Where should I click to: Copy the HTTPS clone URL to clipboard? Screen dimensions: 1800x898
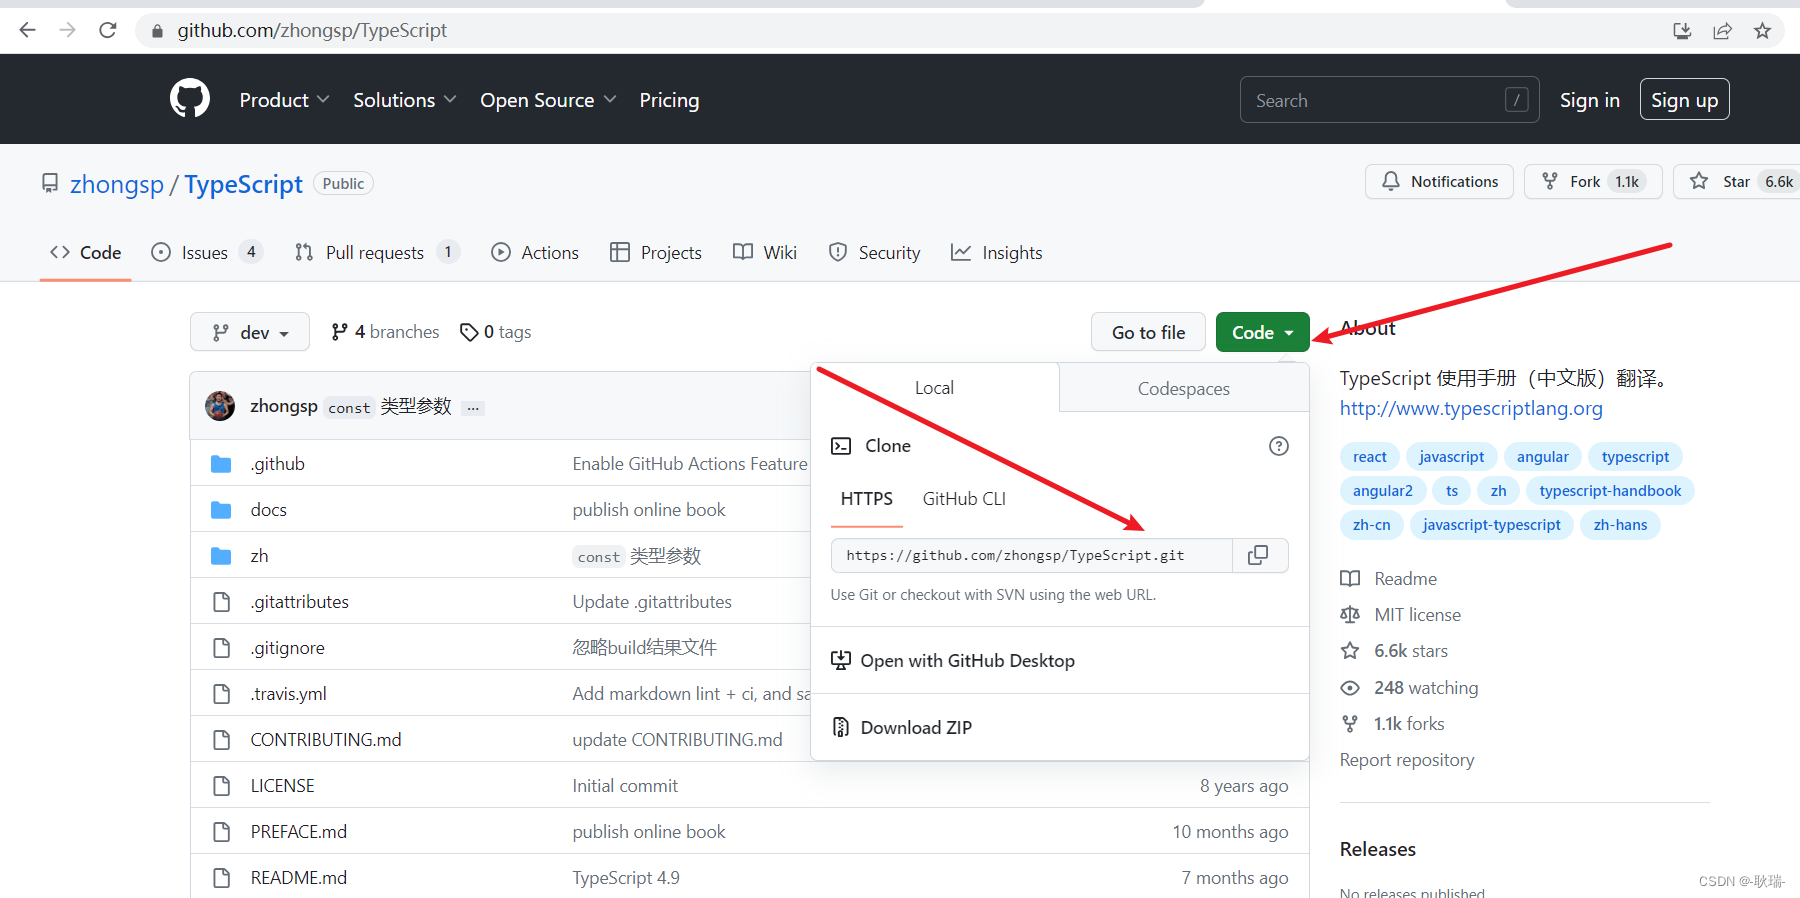[x=1259, y=555]
